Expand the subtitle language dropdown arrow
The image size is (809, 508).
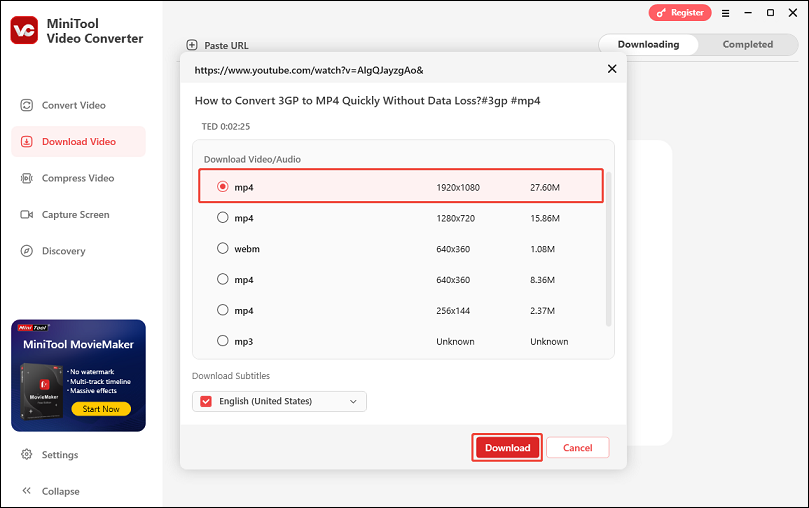(x=353, y=401)
